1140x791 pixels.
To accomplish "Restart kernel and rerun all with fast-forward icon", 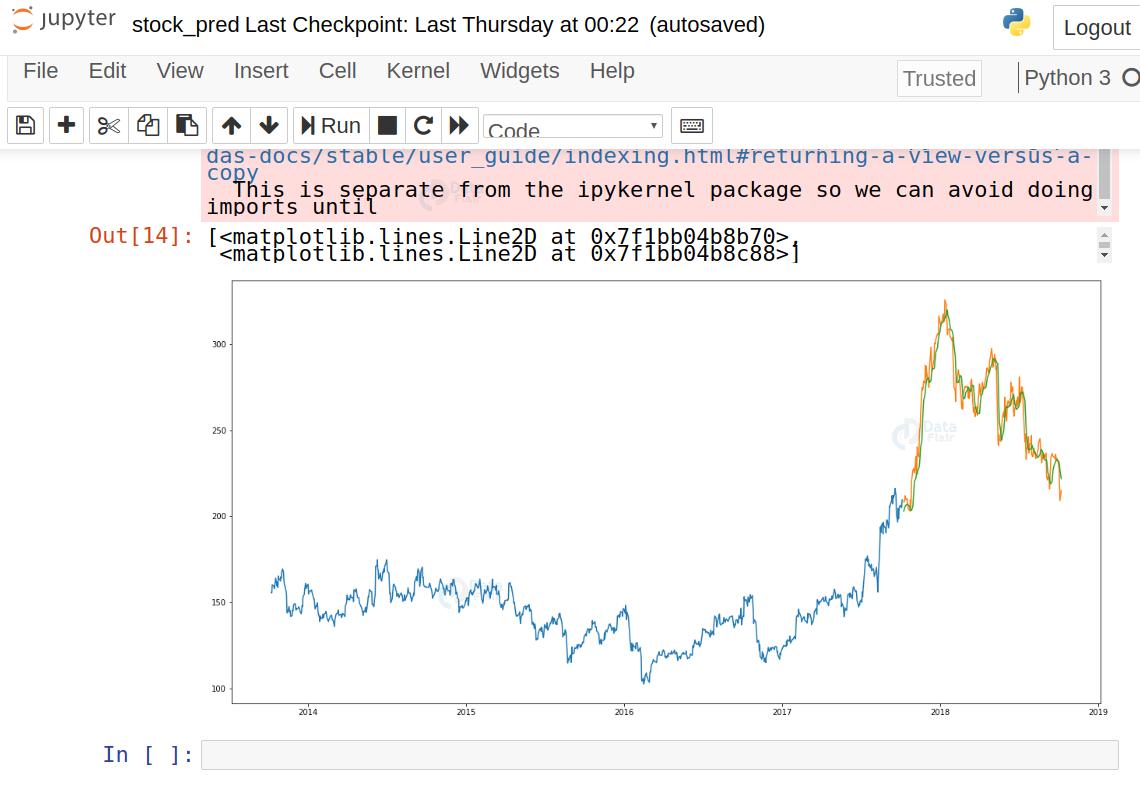I will pyautogui.click(x=459, y=125).
